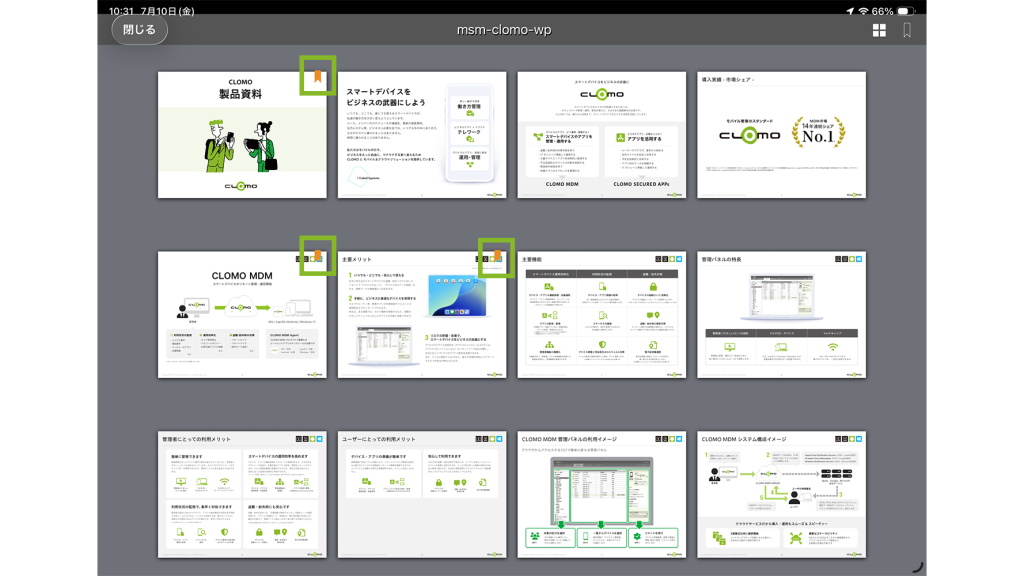Tap the battery indicator in the status bar
This screenshot has height=576, width=1024.
pyautogui.click(x=906, y=11)
